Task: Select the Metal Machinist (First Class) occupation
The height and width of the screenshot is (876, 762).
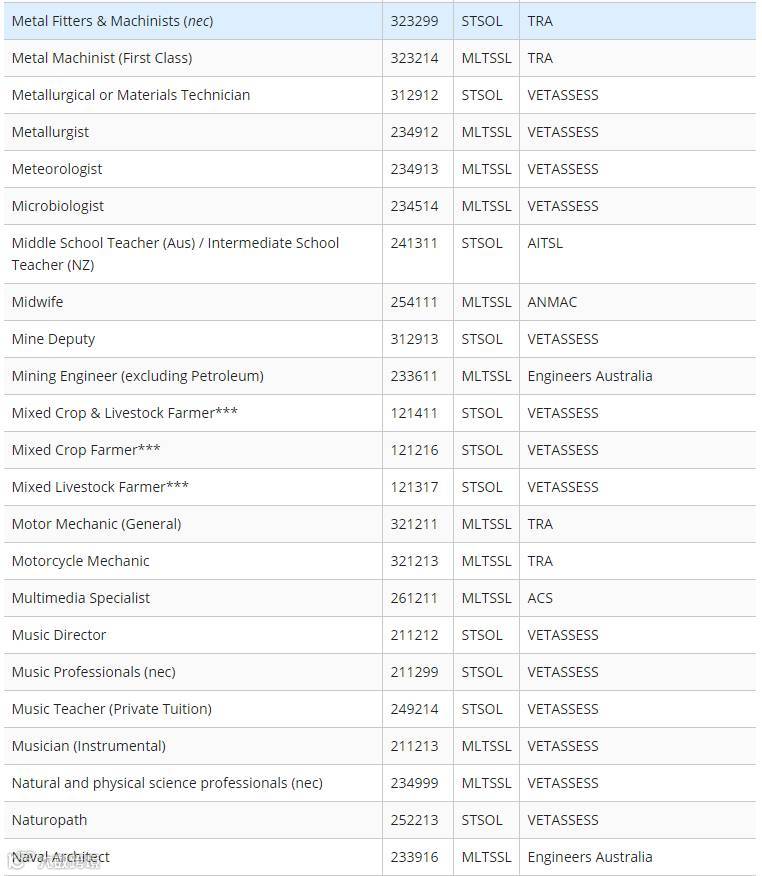Action: coord(102,58)
